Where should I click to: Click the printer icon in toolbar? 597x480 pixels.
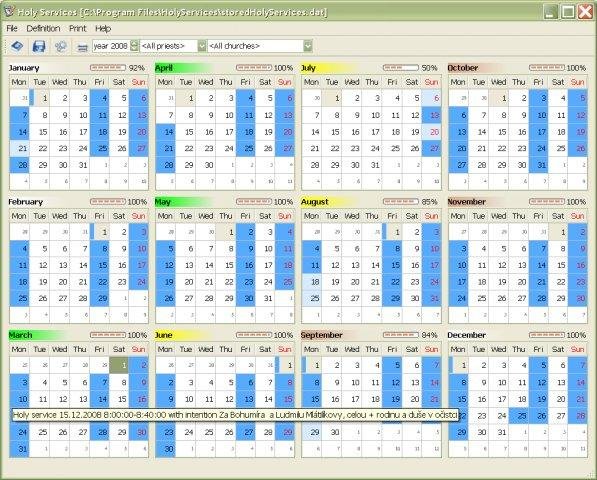pyautogui.click(x=82, y=47)
